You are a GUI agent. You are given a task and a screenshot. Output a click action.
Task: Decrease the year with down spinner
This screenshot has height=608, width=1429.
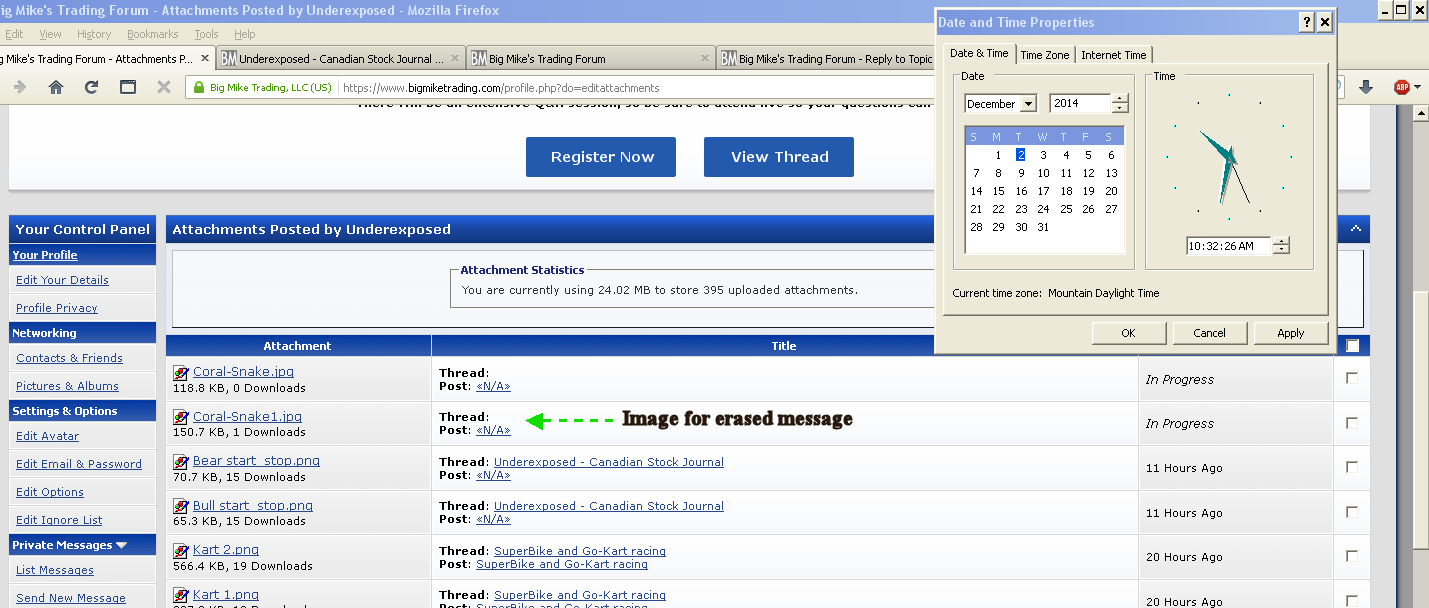tap(1120, 108)
